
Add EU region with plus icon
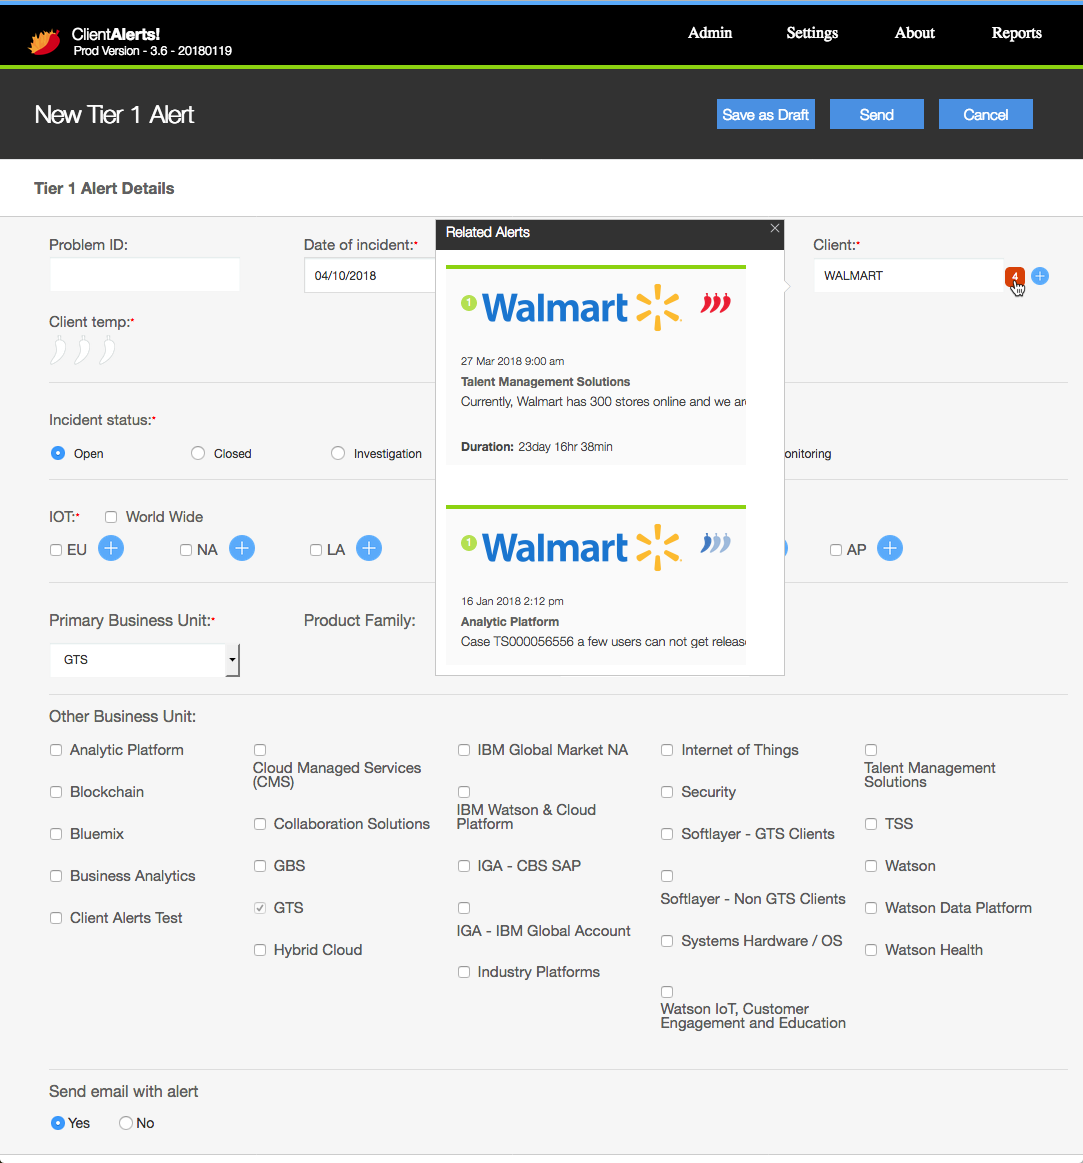pyautogui.click(x=111, y=549)
